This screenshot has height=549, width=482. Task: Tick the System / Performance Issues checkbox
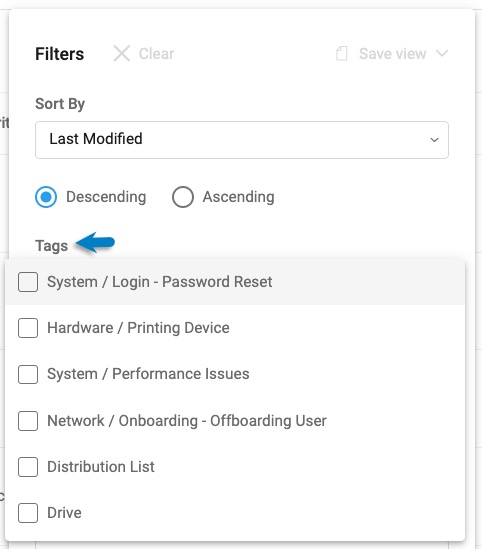[28, 374]
